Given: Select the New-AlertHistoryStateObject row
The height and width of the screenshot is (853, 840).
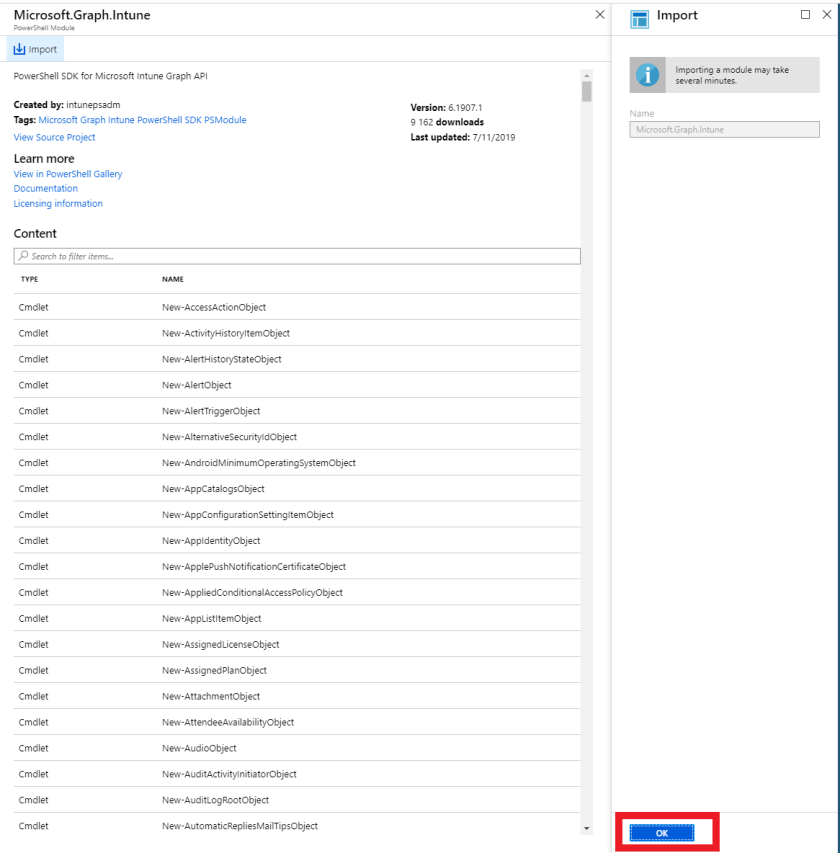Looking at the screenshot, I should [x=297, y=359].
